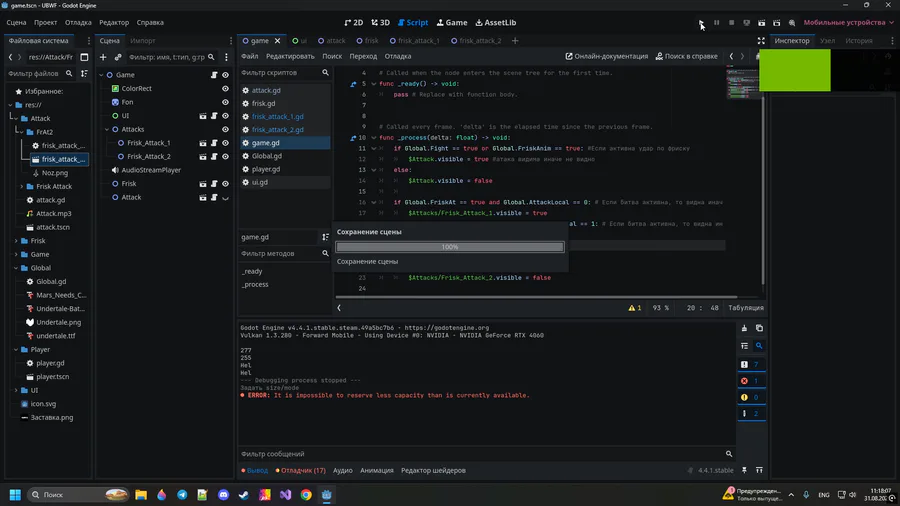Sort files in FileSystem panel

pos(84,73)
